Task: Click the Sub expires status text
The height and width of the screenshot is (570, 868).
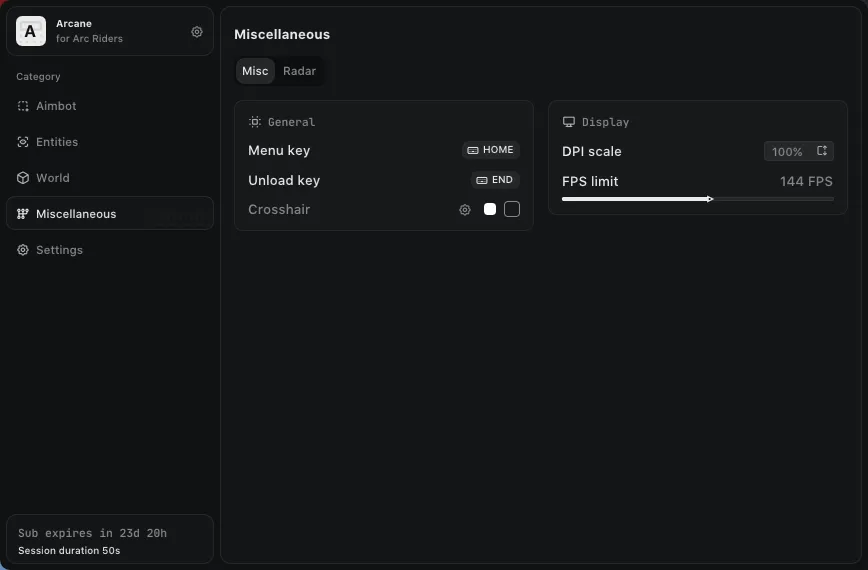Action: [x=92, y=533]
